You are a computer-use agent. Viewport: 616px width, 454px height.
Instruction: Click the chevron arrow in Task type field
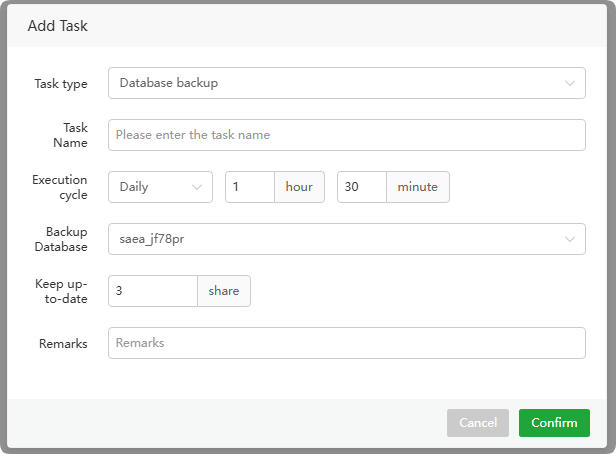[x=569, y=83]
